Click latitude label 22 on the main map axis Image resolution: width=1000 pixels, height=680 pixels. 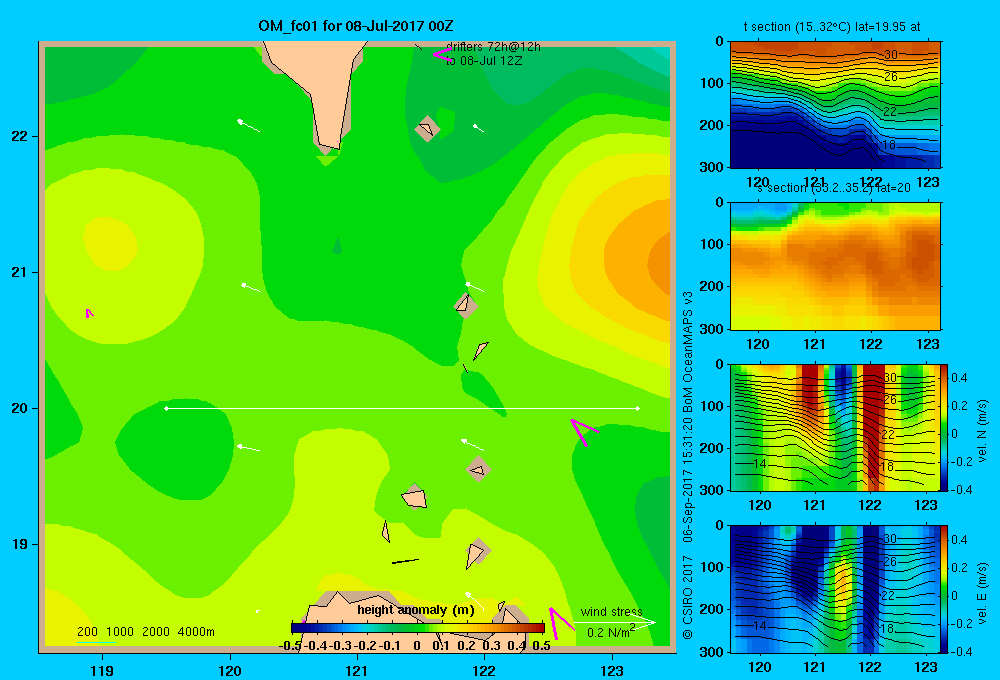20,136
